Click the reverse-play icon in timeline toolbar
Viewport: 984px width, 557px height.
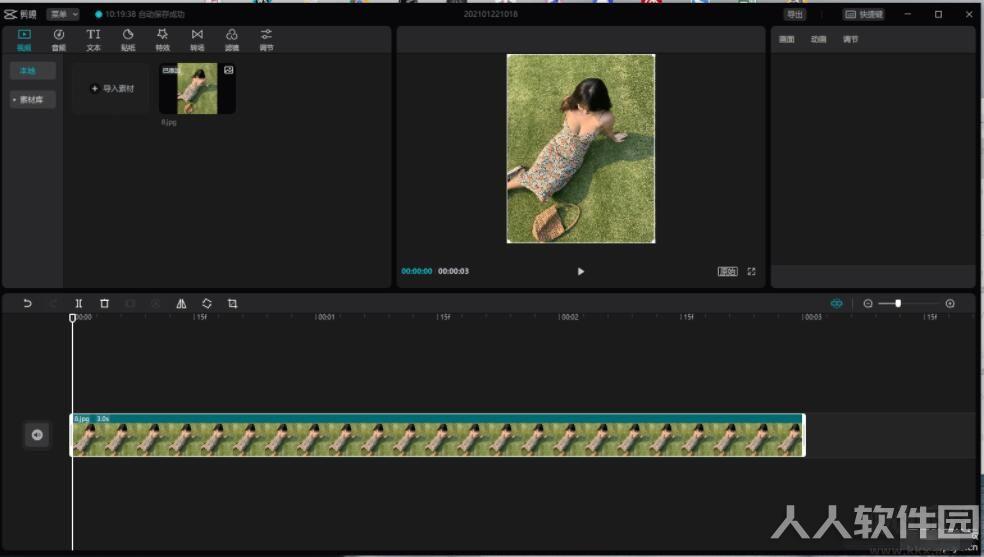(x=156, y=304)
